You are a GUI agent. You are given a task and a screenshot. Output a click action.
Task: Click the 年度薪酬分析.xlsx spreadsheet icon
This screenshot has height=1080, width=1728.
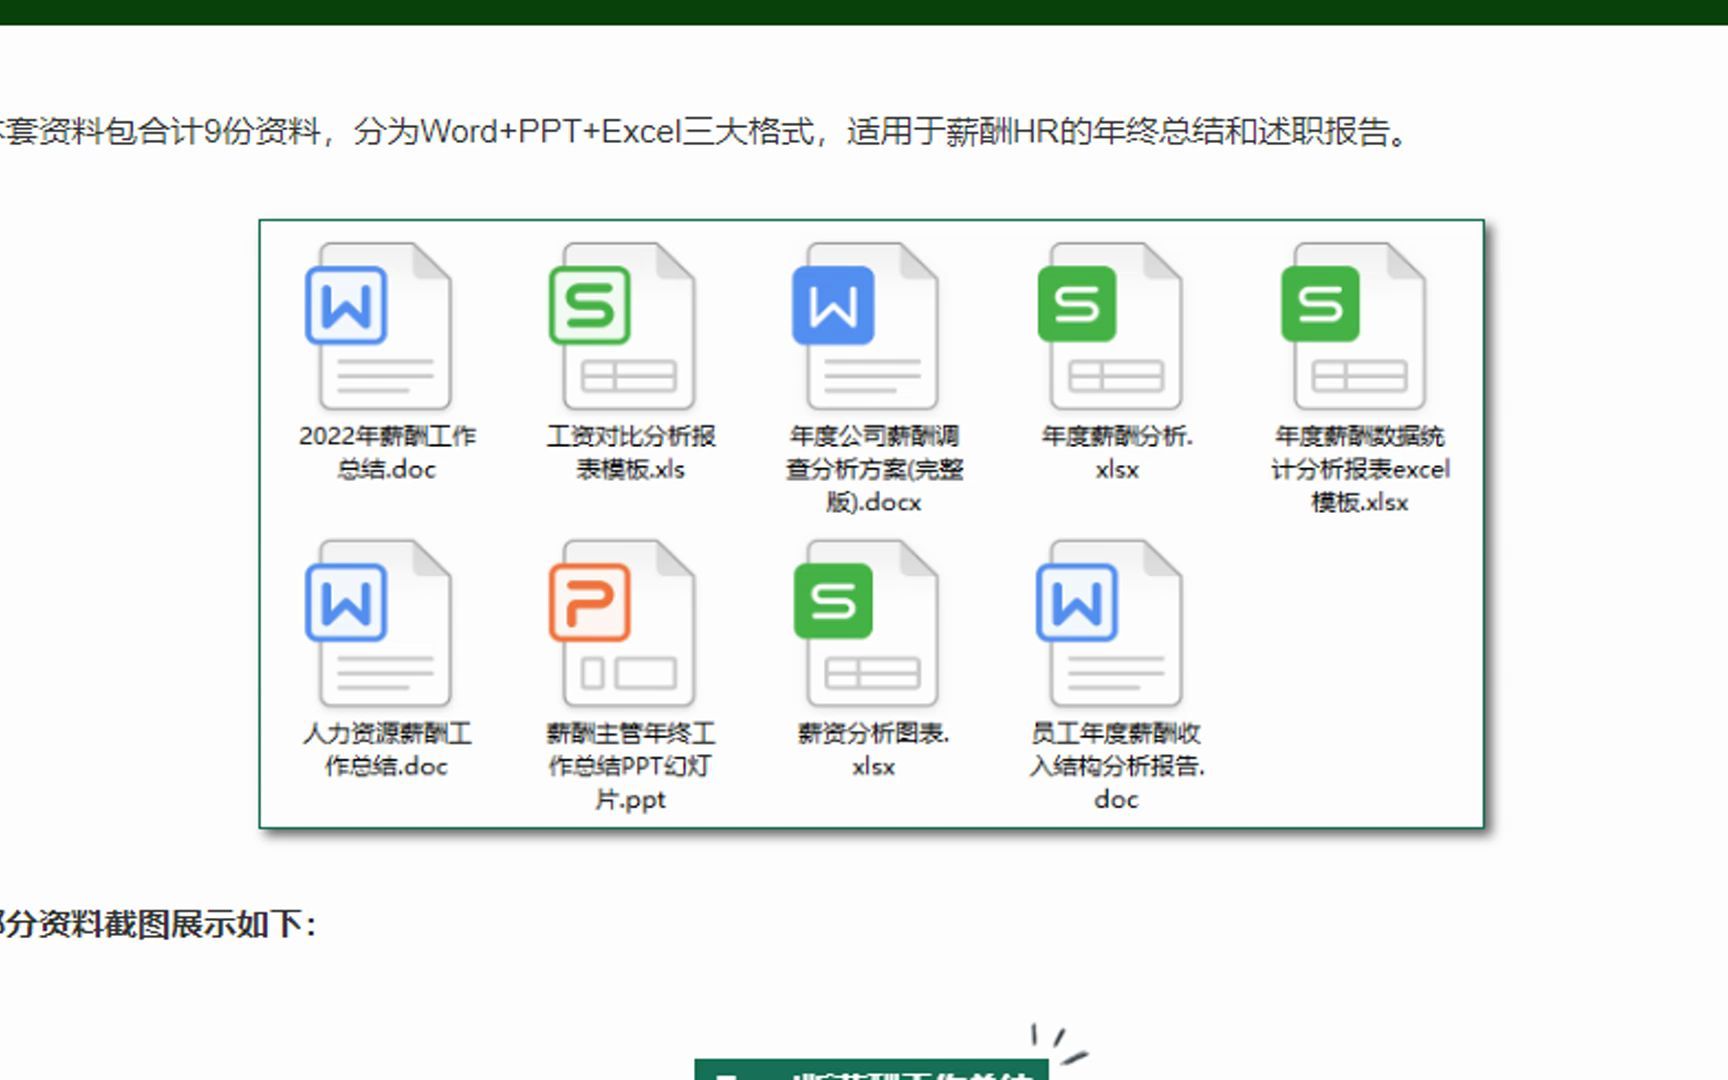[x=1109, y=326]
